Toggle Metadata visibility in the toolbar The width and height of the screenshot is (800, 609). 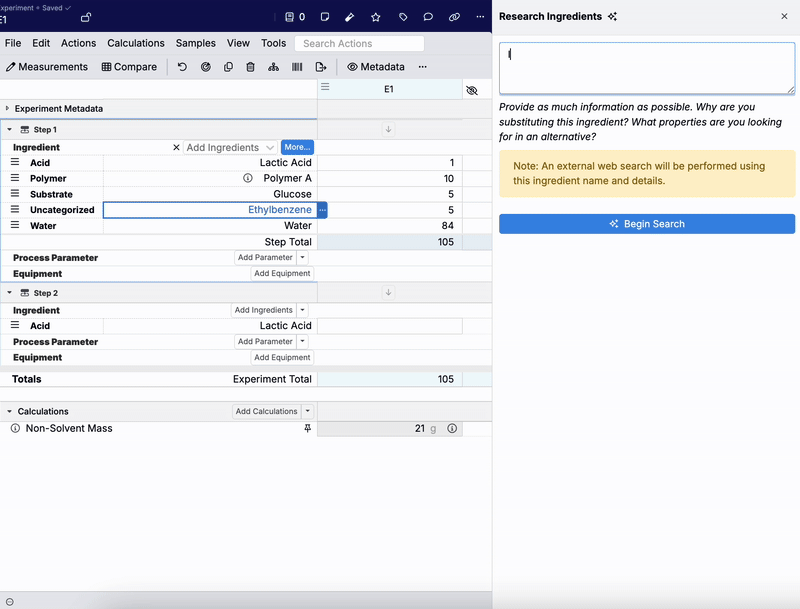click(376, 67)
